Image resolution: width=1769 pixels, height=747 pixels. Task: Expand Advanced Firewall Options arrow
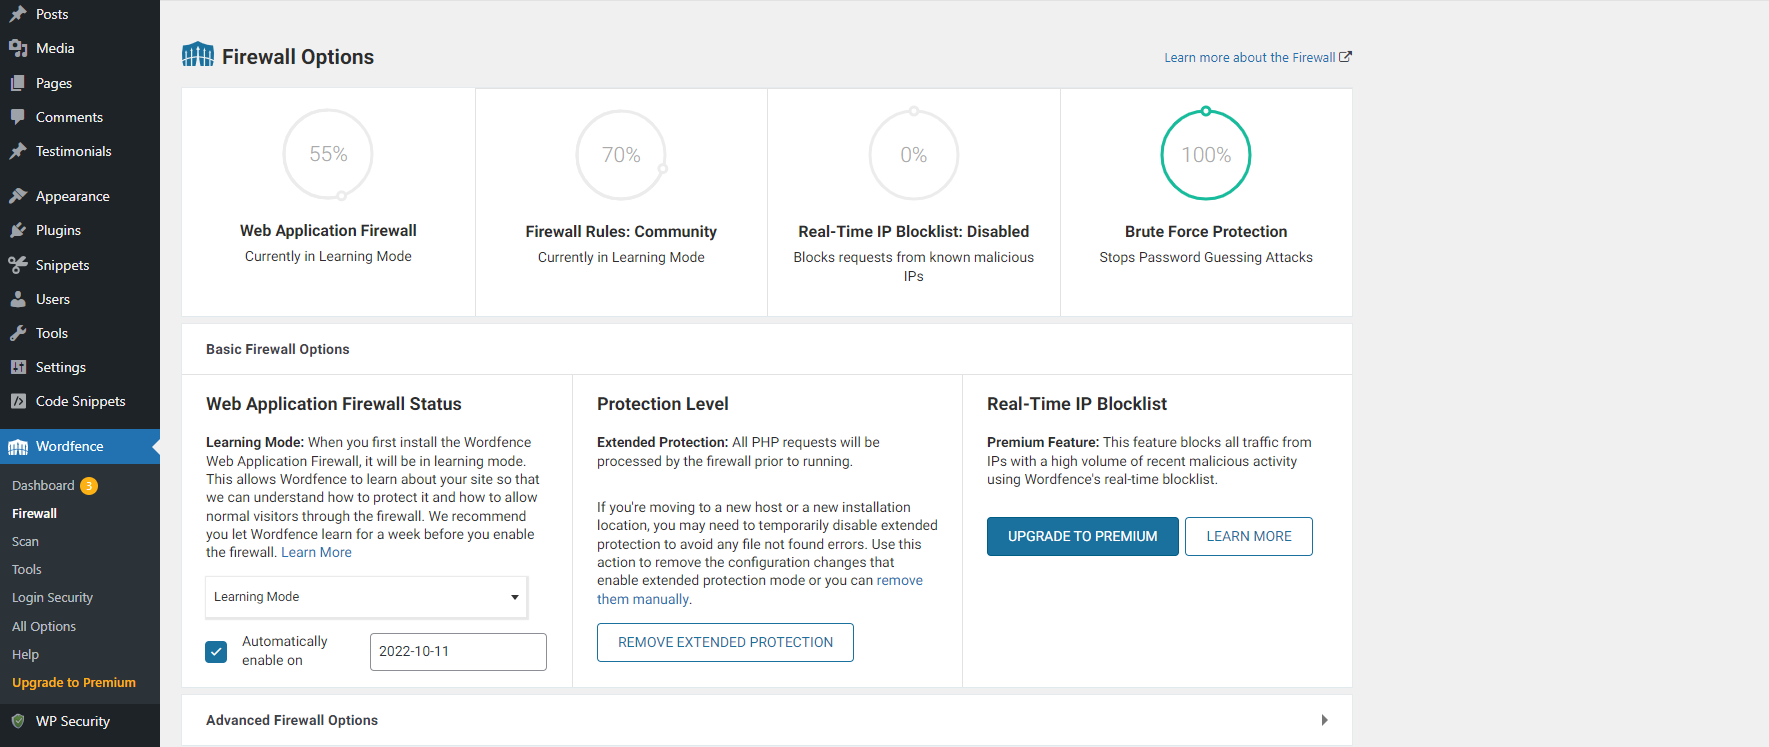pos(1324,720)
